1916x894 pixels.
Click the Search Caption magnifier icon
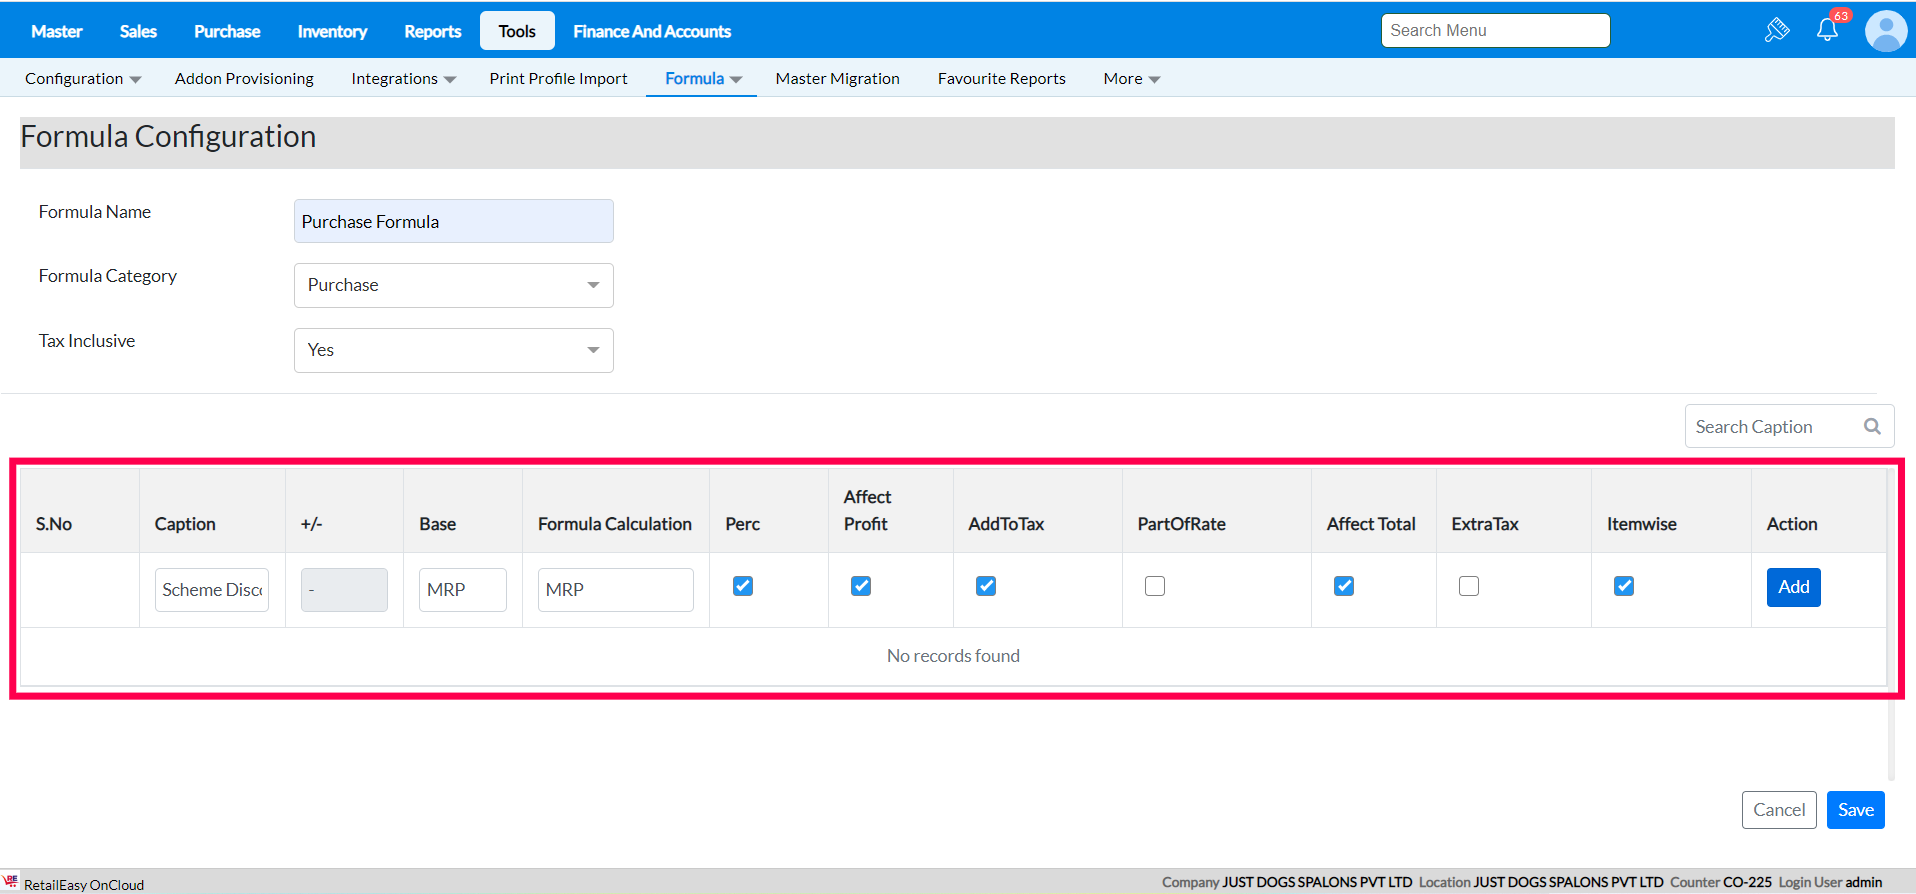(1872, 427)
